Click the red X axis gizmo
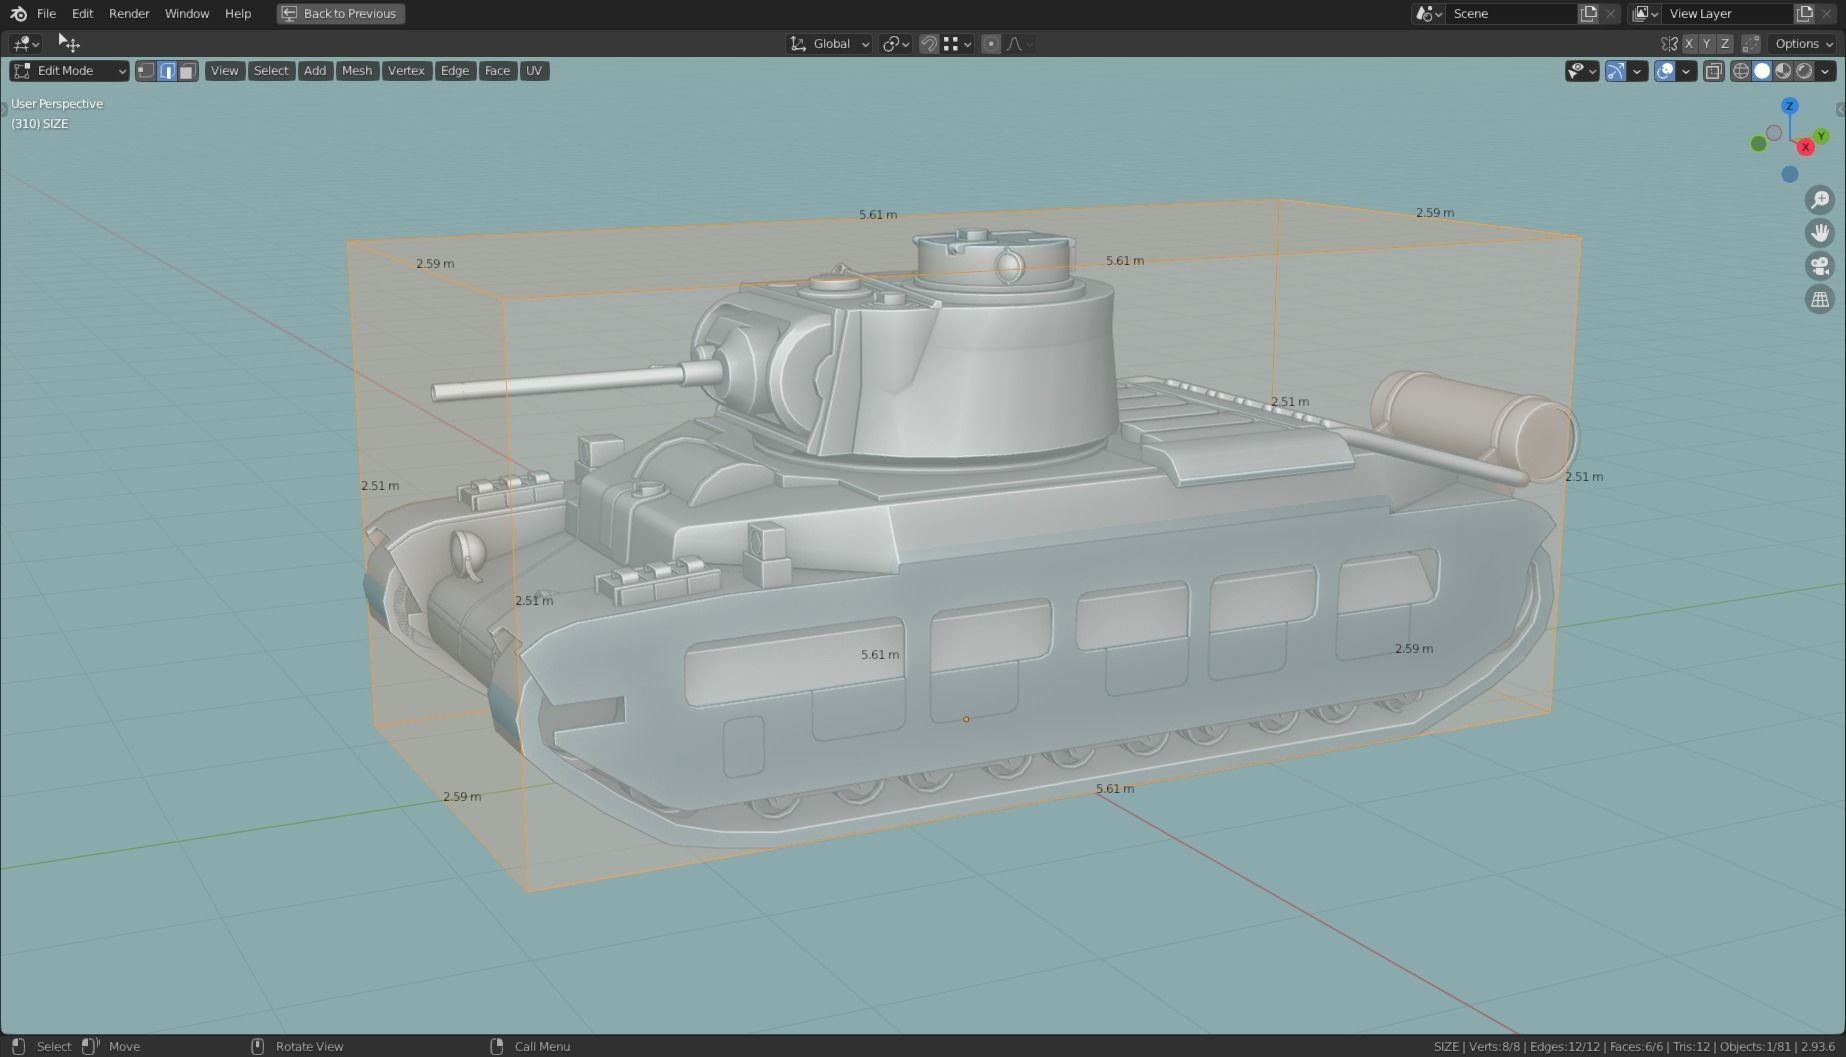Image resolution: width=1846 pixels, height=1057 pixels. pyautogui.click(x=1806, y=147)
